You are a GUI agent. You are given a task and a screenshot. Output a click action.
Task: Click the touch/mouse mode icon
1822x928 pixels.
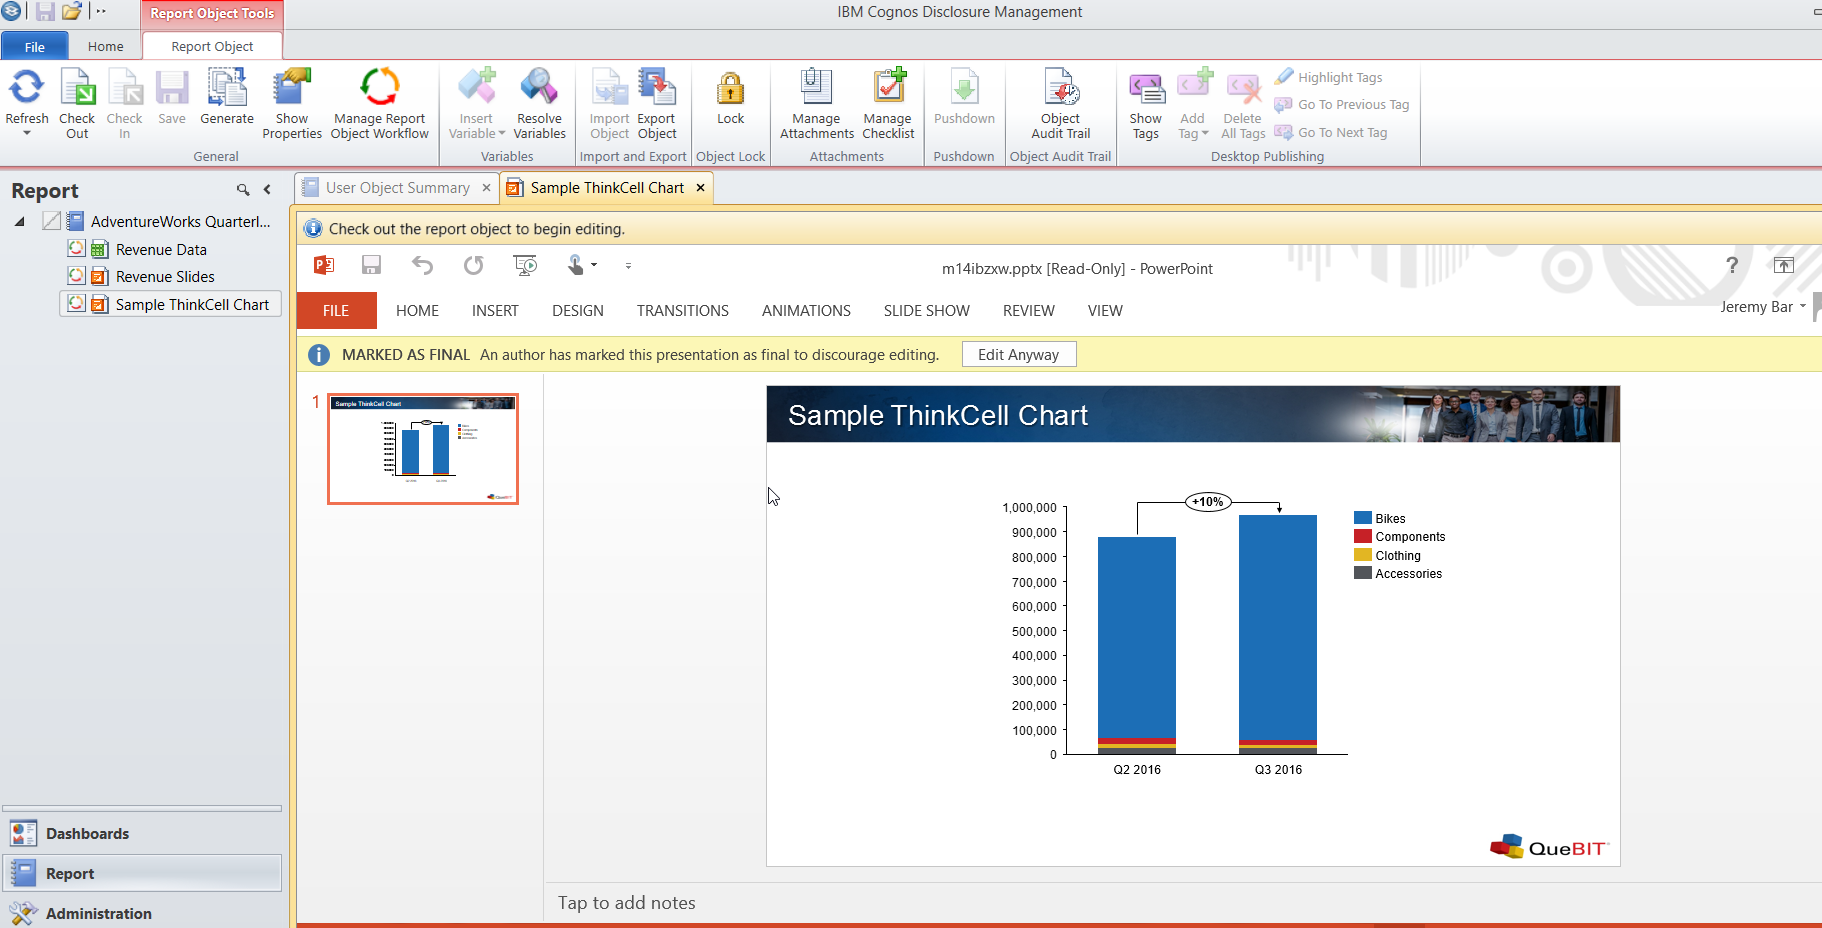tap(576, 265)
